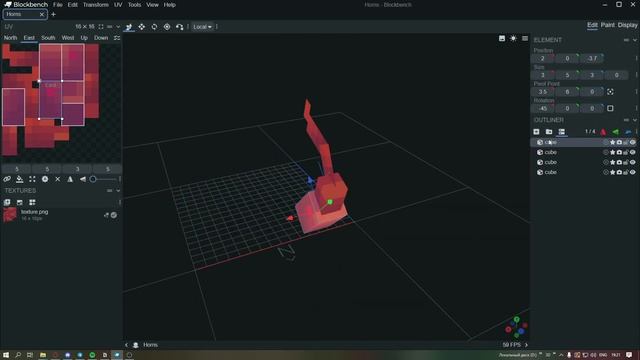Click the red icon in Outliner toolbar
Viewport: 640px width, 360px height.
point(603,132)
